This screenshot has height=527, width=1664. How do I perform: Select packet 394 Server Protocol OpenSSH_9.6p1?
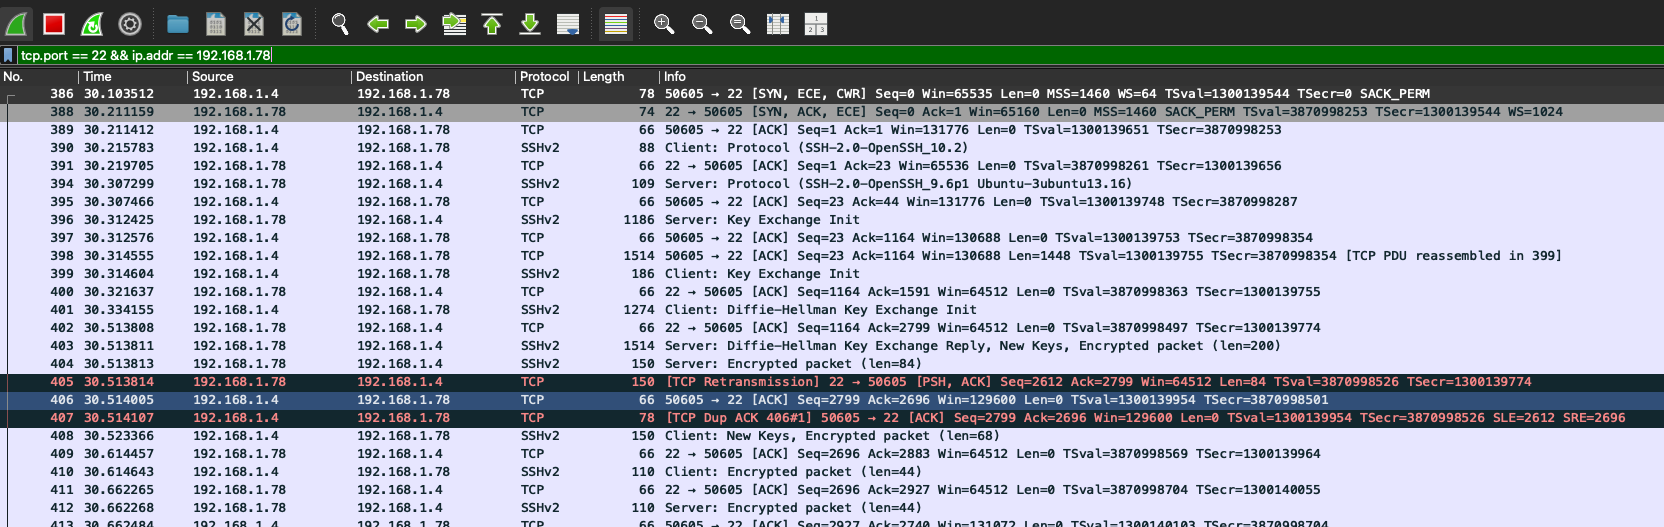tap(832, 184)
